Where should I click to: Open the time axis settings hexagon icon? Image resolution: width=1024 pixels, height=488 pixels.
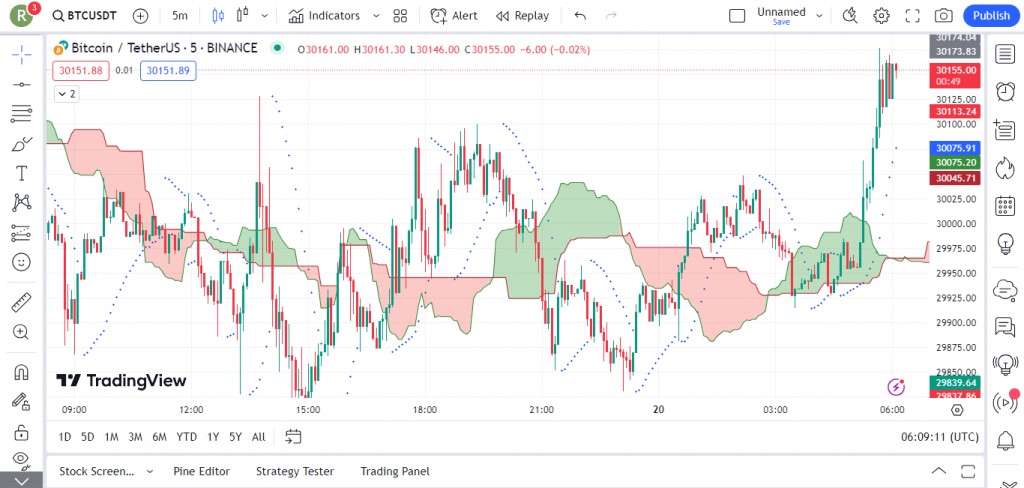click(957, 410)
